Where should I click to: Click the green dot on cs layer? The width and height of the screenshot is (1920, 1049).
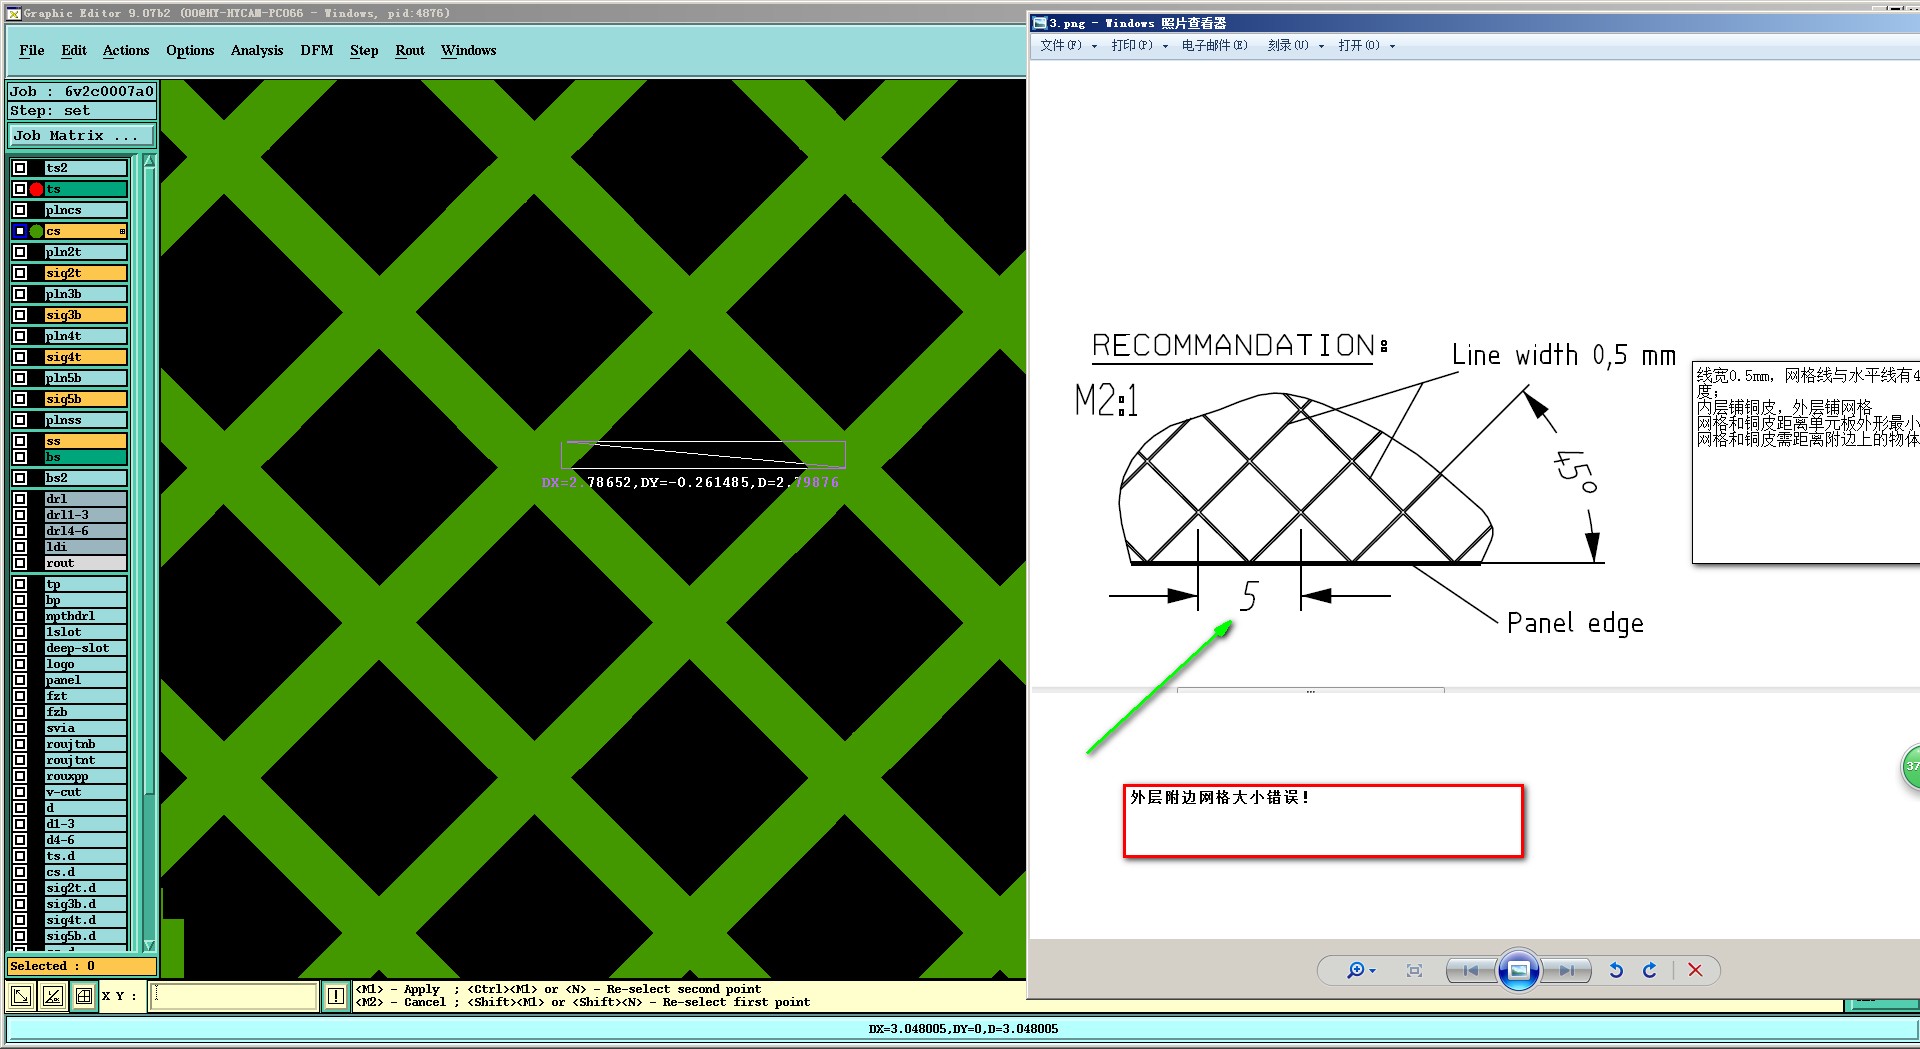point(37,231)
